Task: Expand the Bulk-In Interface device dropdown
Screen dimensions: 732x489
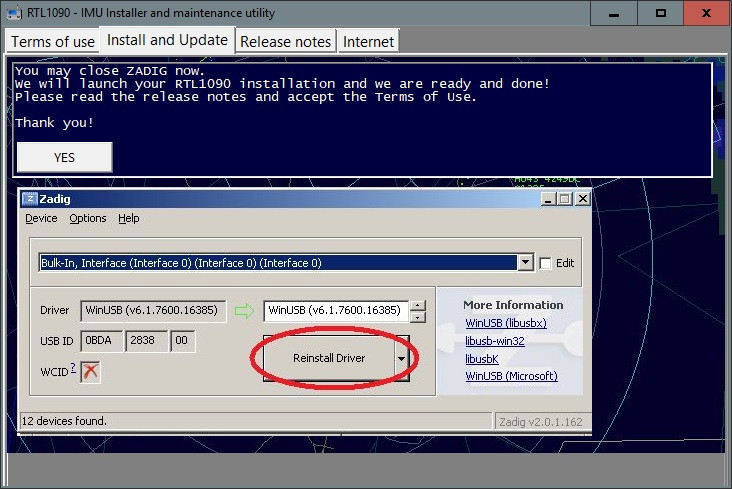Action: pyautogui.click(x=525, y=262)
